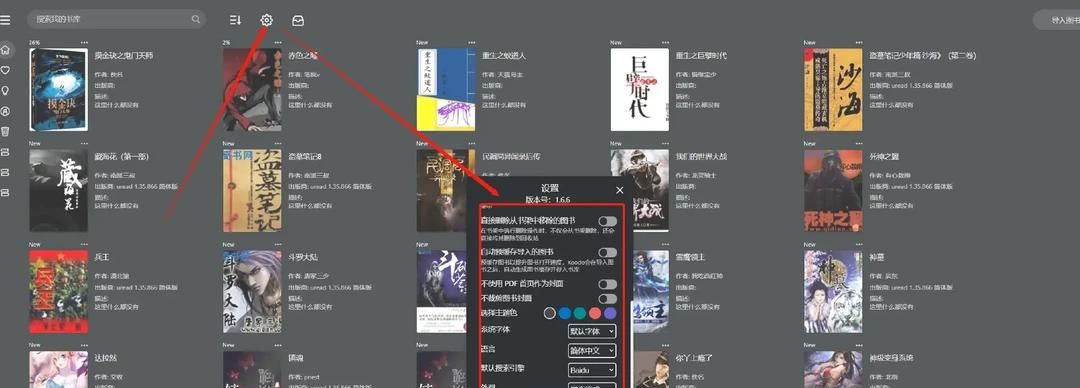The height and width of the screenshot is (388, 1080).
Task: Click the 导入图书 import button
Action: pos(1059,20)
